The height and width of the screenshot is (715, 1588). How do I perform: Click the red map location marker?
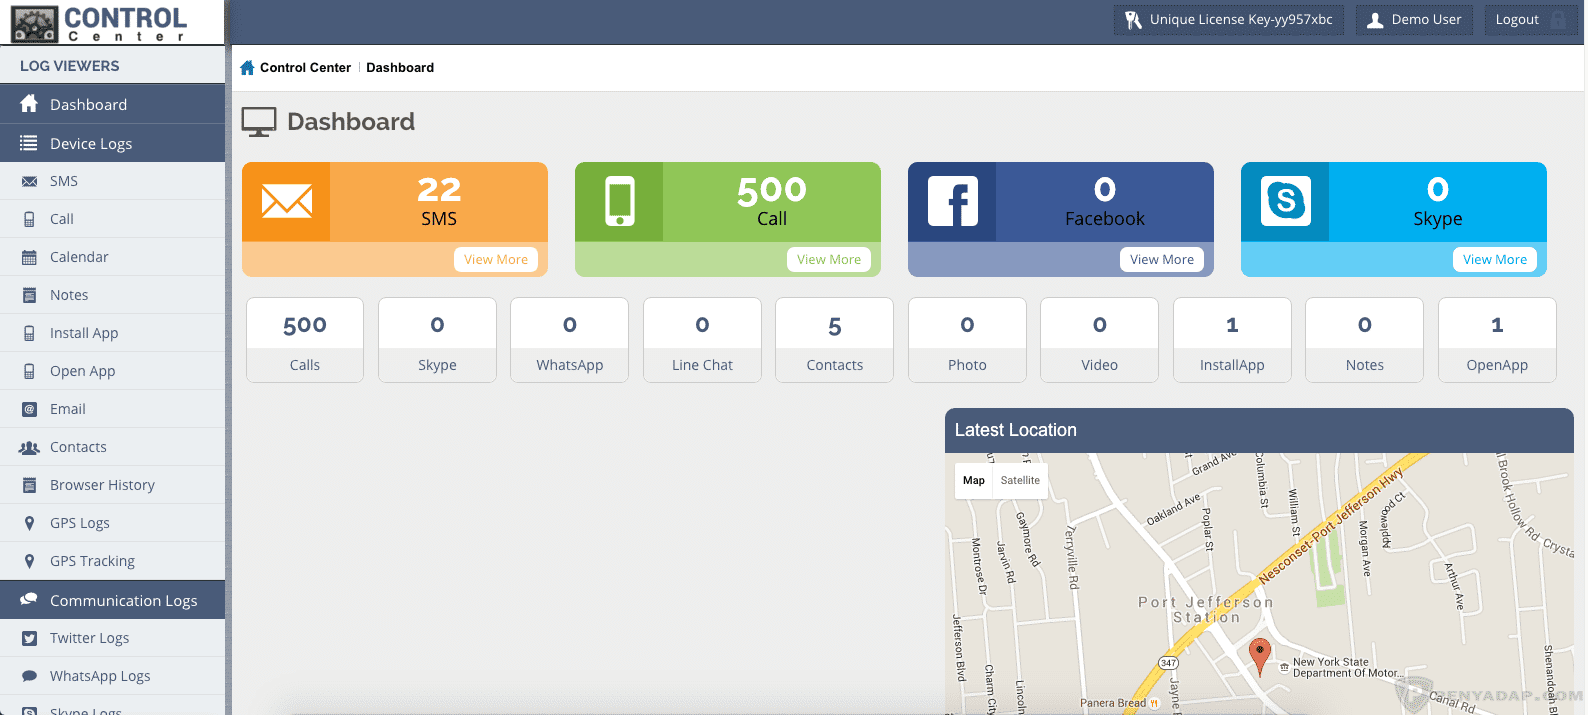pos(1260,655)
